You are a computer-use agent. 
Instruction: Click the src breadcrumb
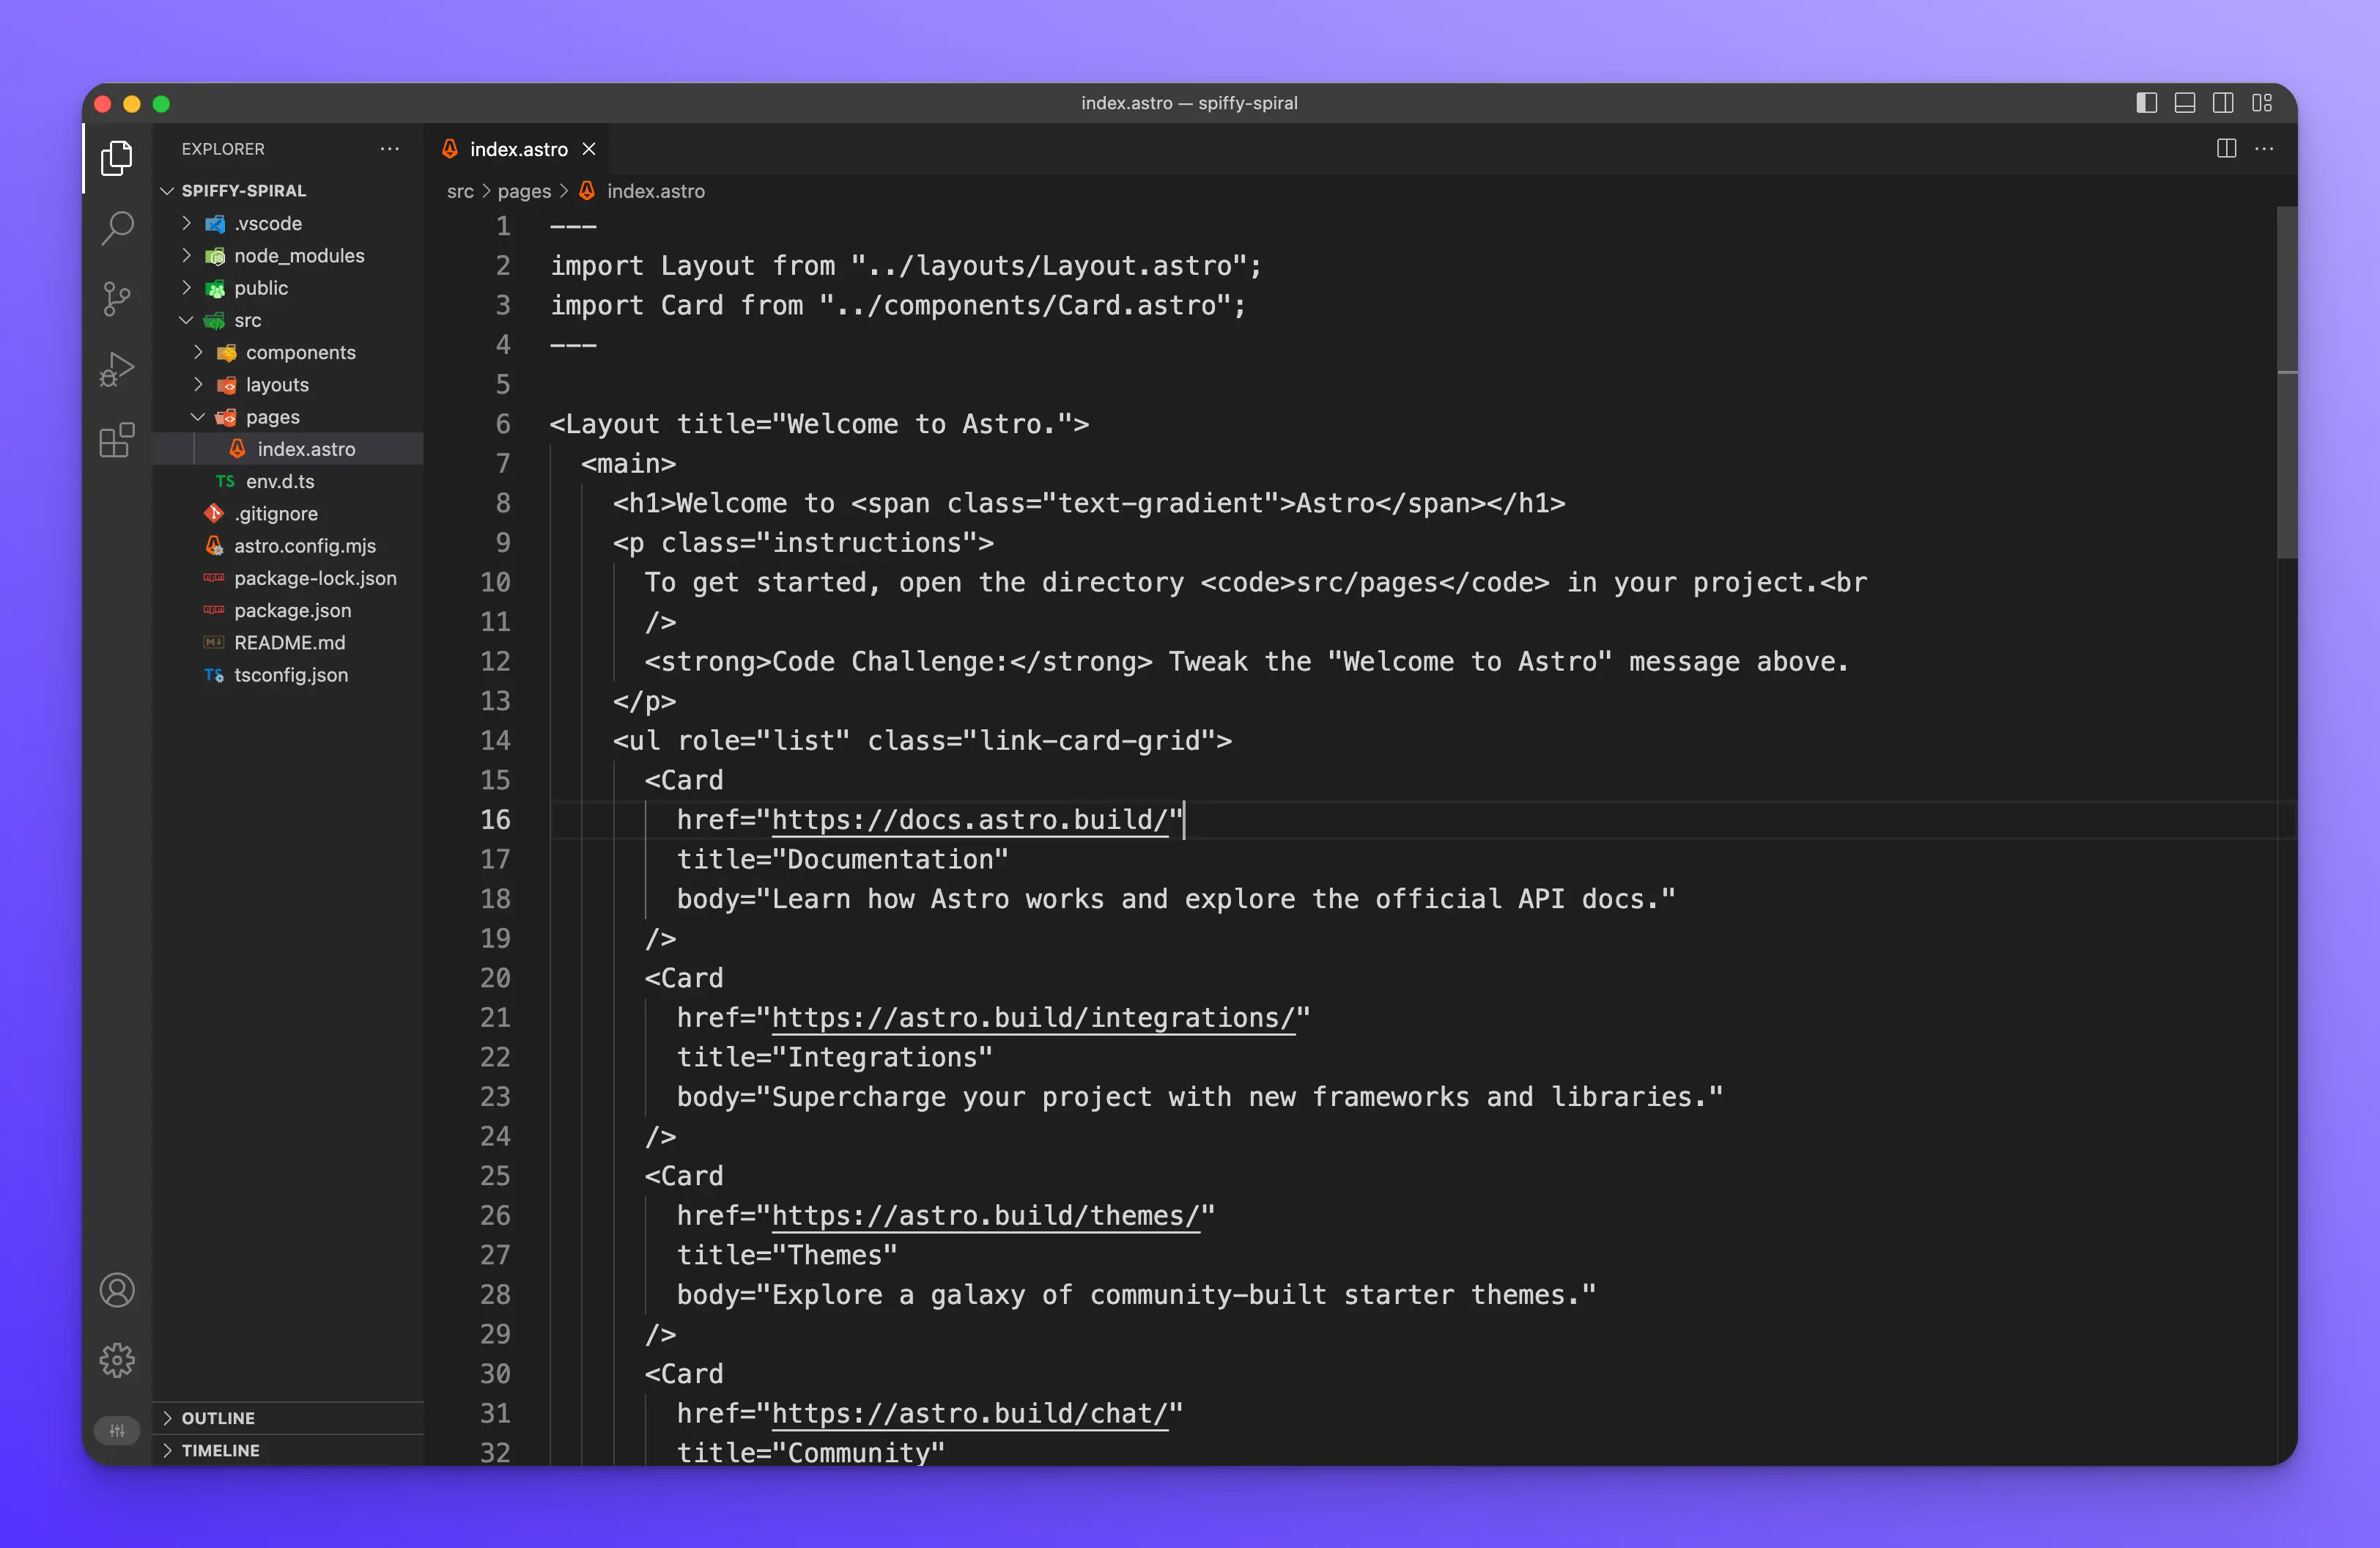(460, 191)
